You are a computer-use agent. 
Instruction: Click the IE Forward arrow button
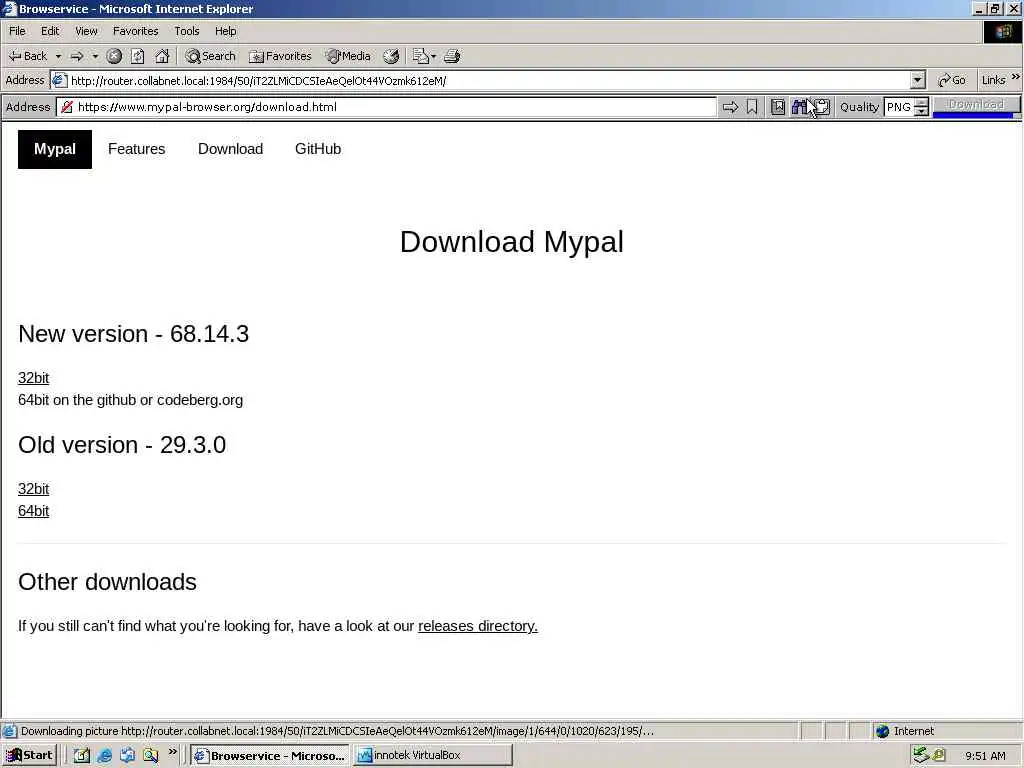point(77,56)
